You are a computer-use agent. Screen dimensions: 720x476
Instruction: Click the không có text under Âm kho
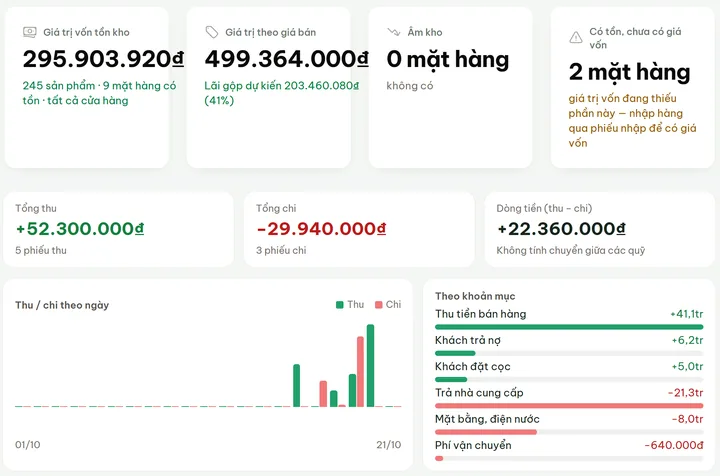(x=410, y=86)
